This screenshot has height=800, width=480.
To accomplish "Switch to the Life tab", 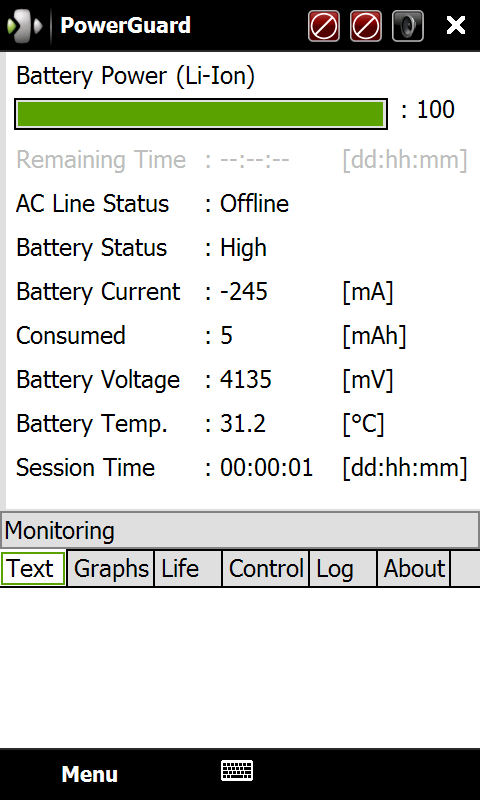I will [x=188, y=568].
